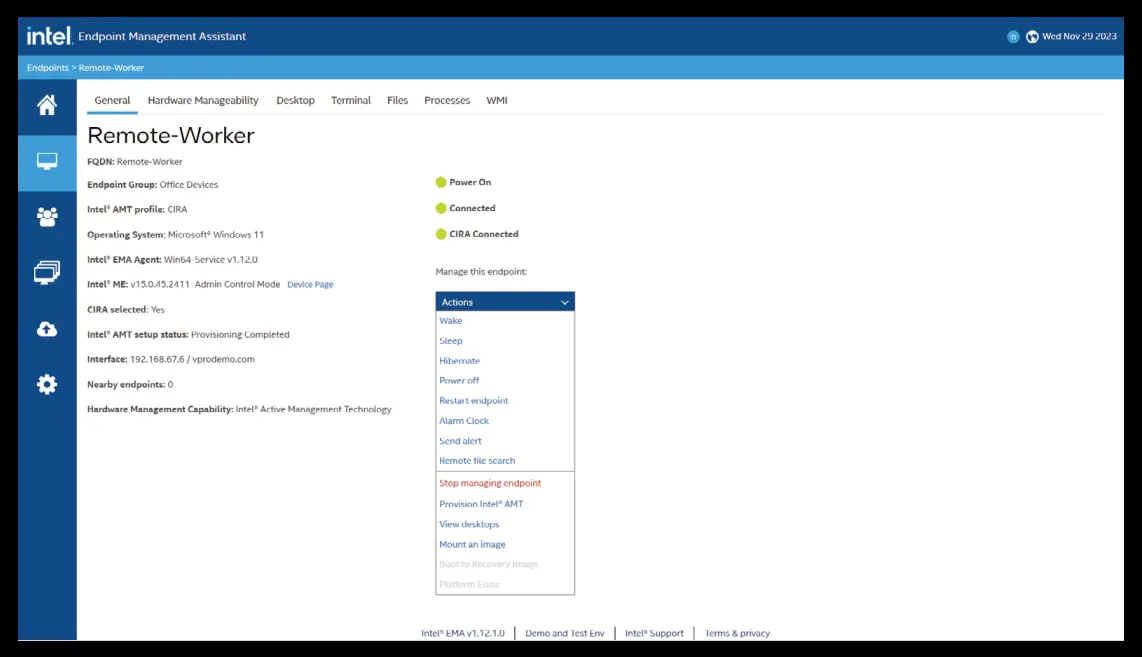The width and height of the screenshot is (1142, 657).
Task: Open the WMI tab
Action: [497, 101]
